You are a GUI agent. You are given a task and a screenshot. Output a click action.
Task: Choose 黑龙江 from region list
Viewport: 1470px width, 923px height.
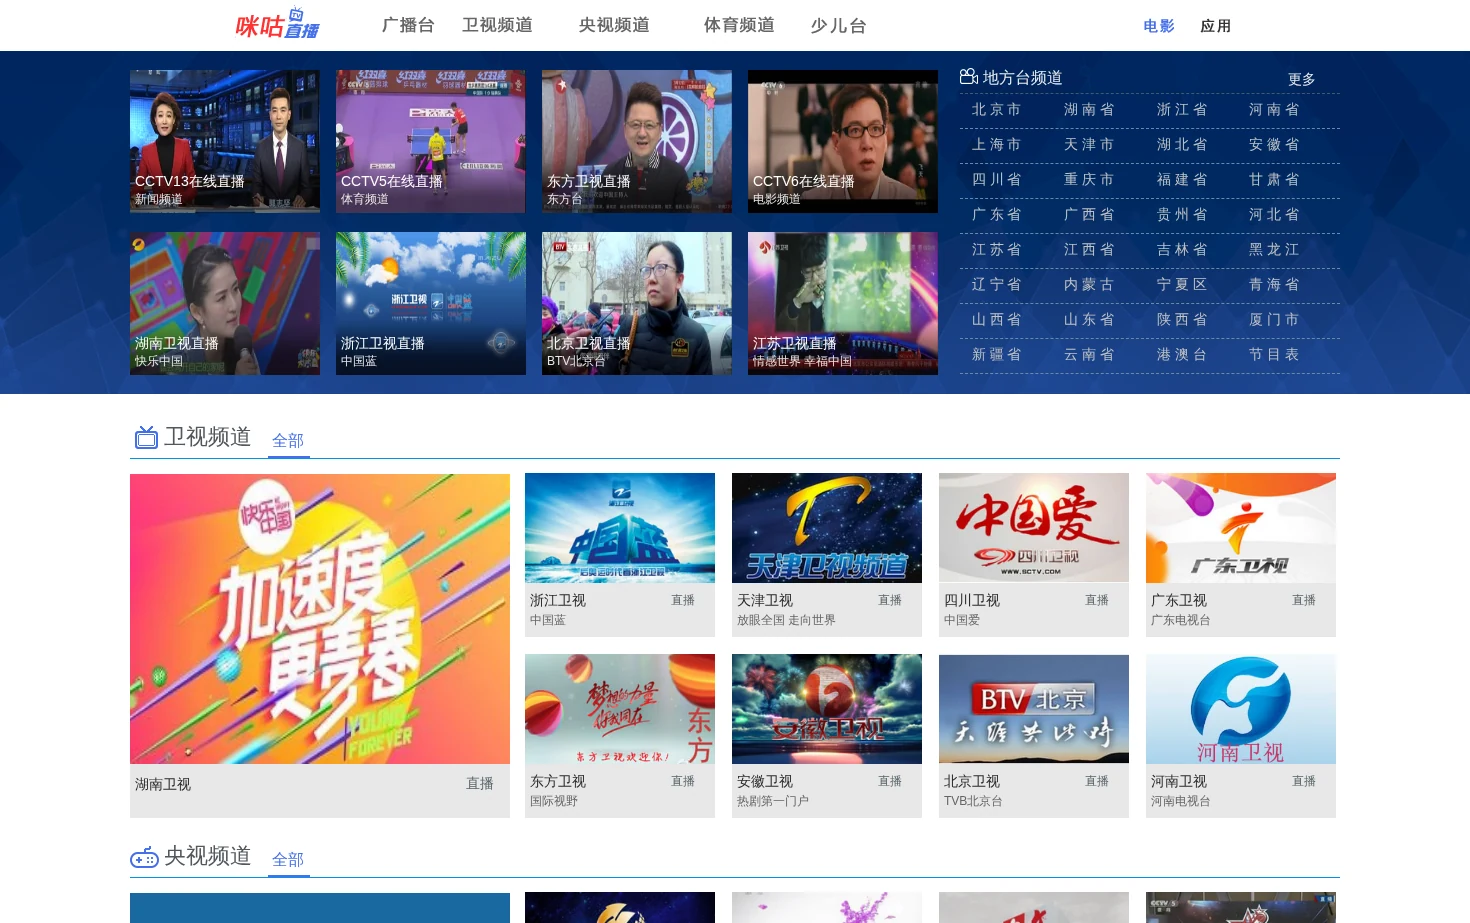(1274, 250)
